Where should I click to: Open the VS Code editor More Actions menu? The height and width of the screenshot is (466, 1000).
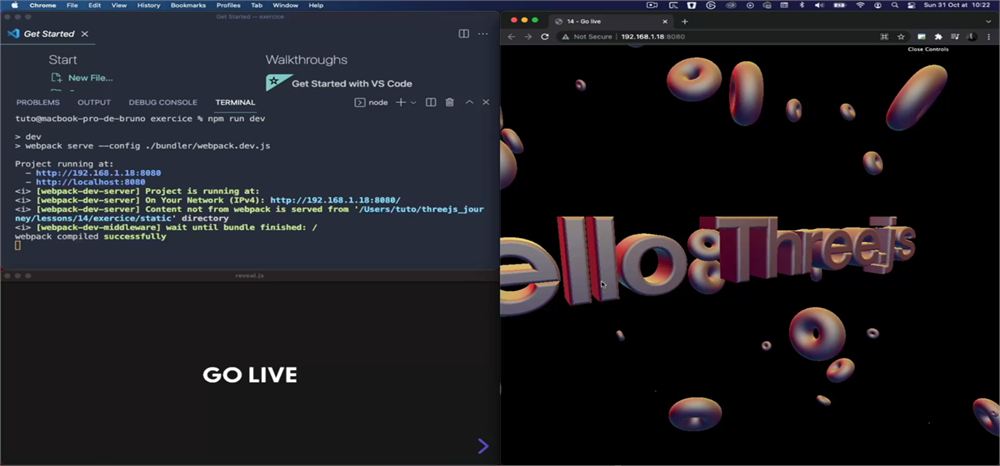pos(483,34)
